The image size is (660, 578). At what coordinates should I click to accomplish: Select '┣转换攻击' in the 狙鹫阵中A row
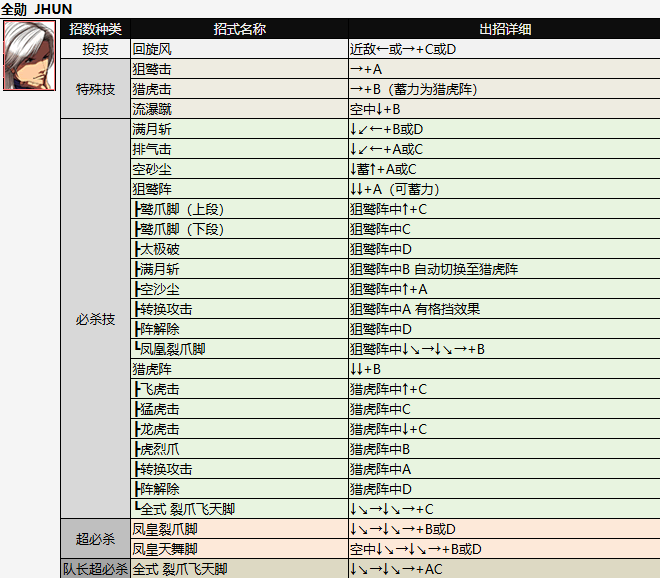click(163, 309)
